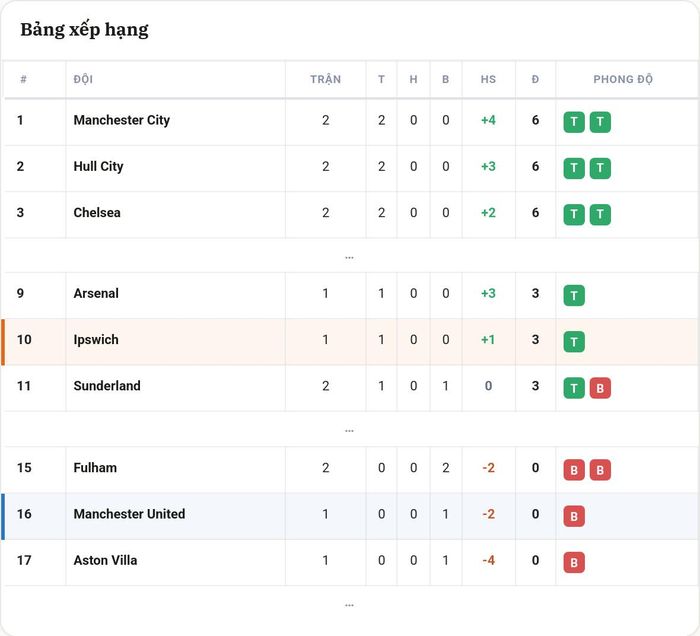Image resolution: width=700 pixels, height=636 pixels.
Task: Click Aston Villa's red B form badge
Action: point(574,562)
